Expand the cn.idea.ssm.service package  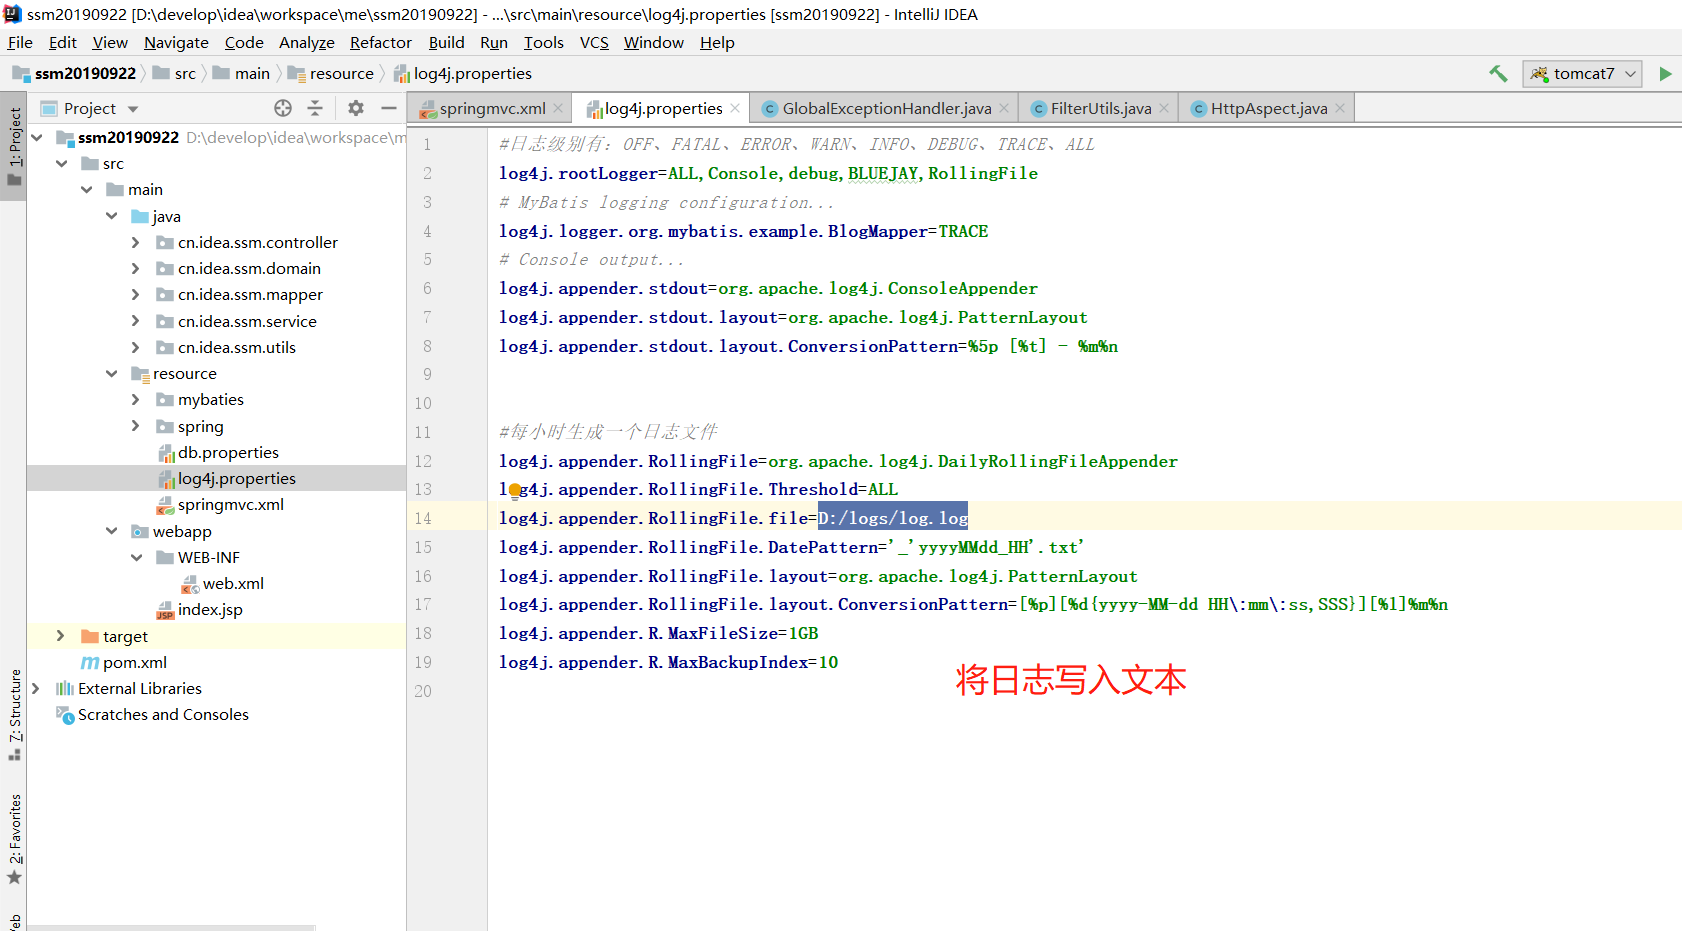(x=136, y=321)
